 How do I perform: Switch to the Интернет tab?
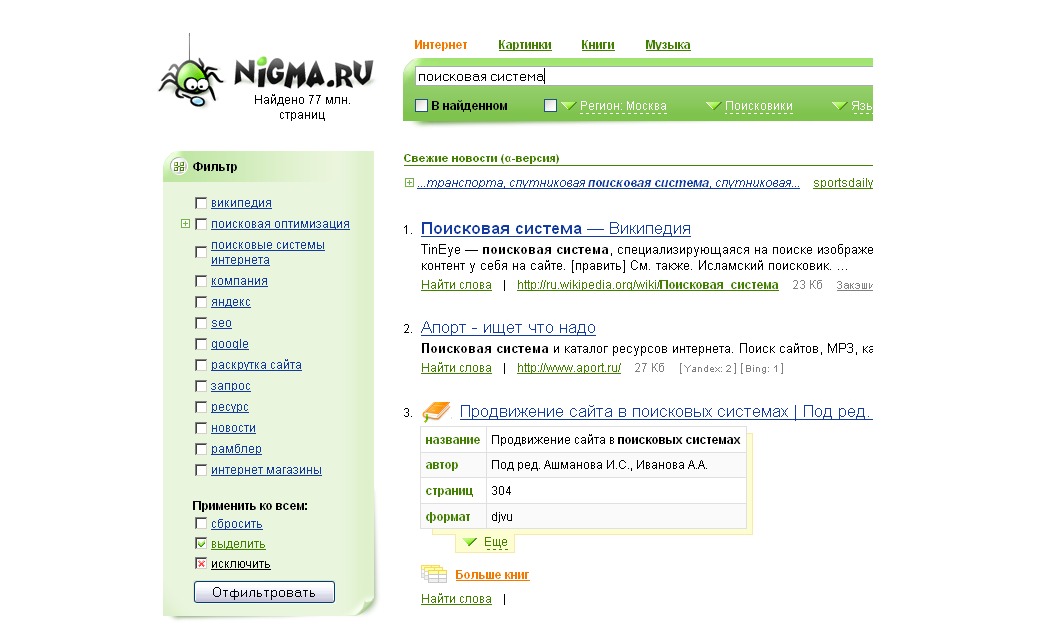click(x=440, y=45)
